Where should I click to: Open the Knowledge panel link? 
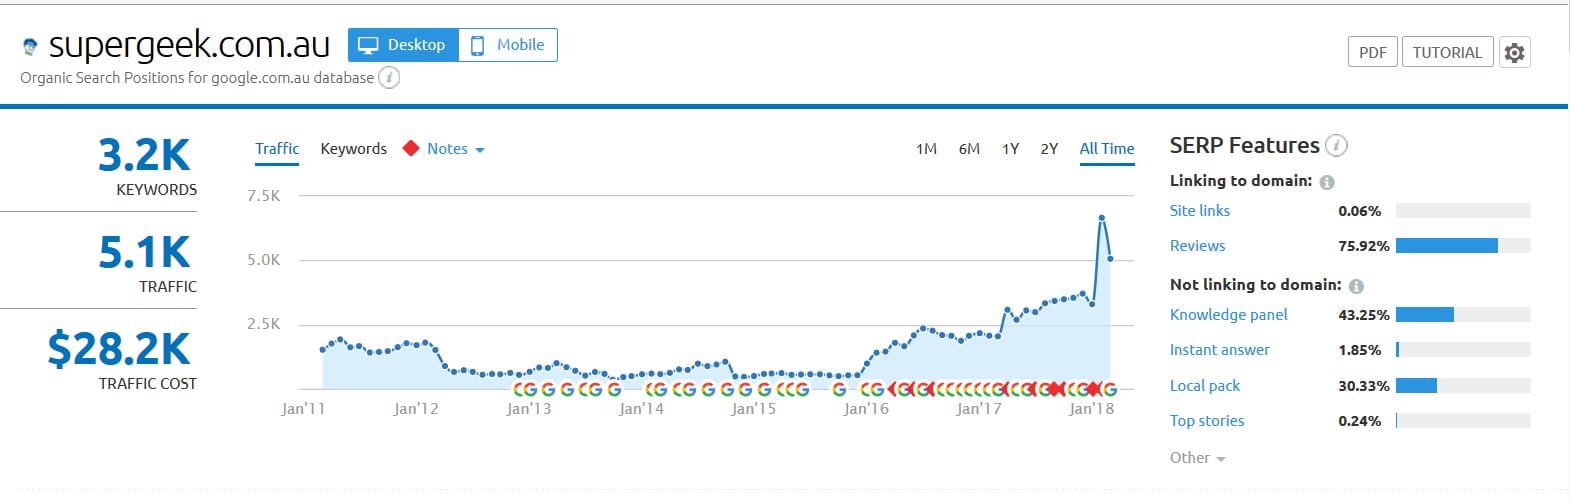point(1229,315)
